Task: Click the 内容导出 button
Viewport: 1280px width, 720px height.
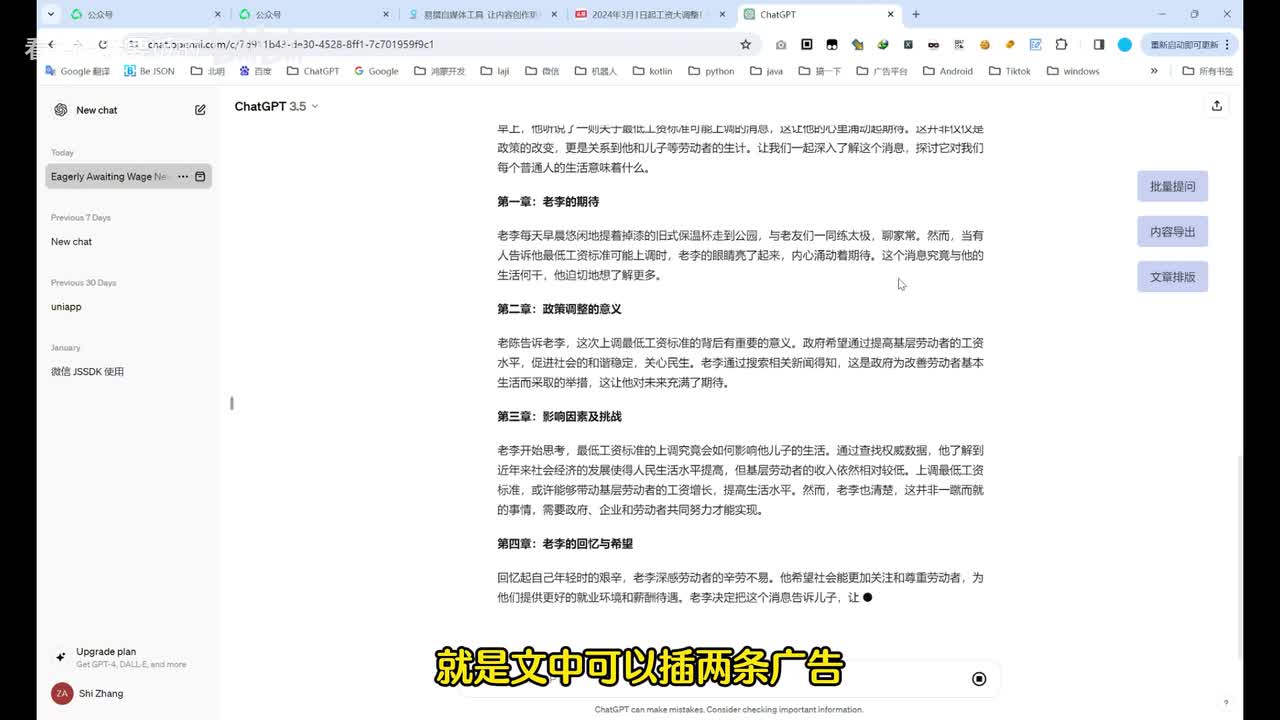Action: click(1172, 232)
